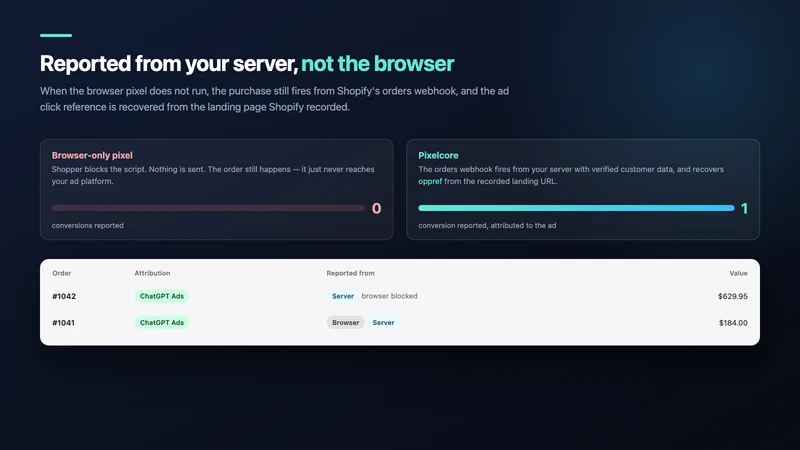Click the $629.95 value cell

click(733, 296)
